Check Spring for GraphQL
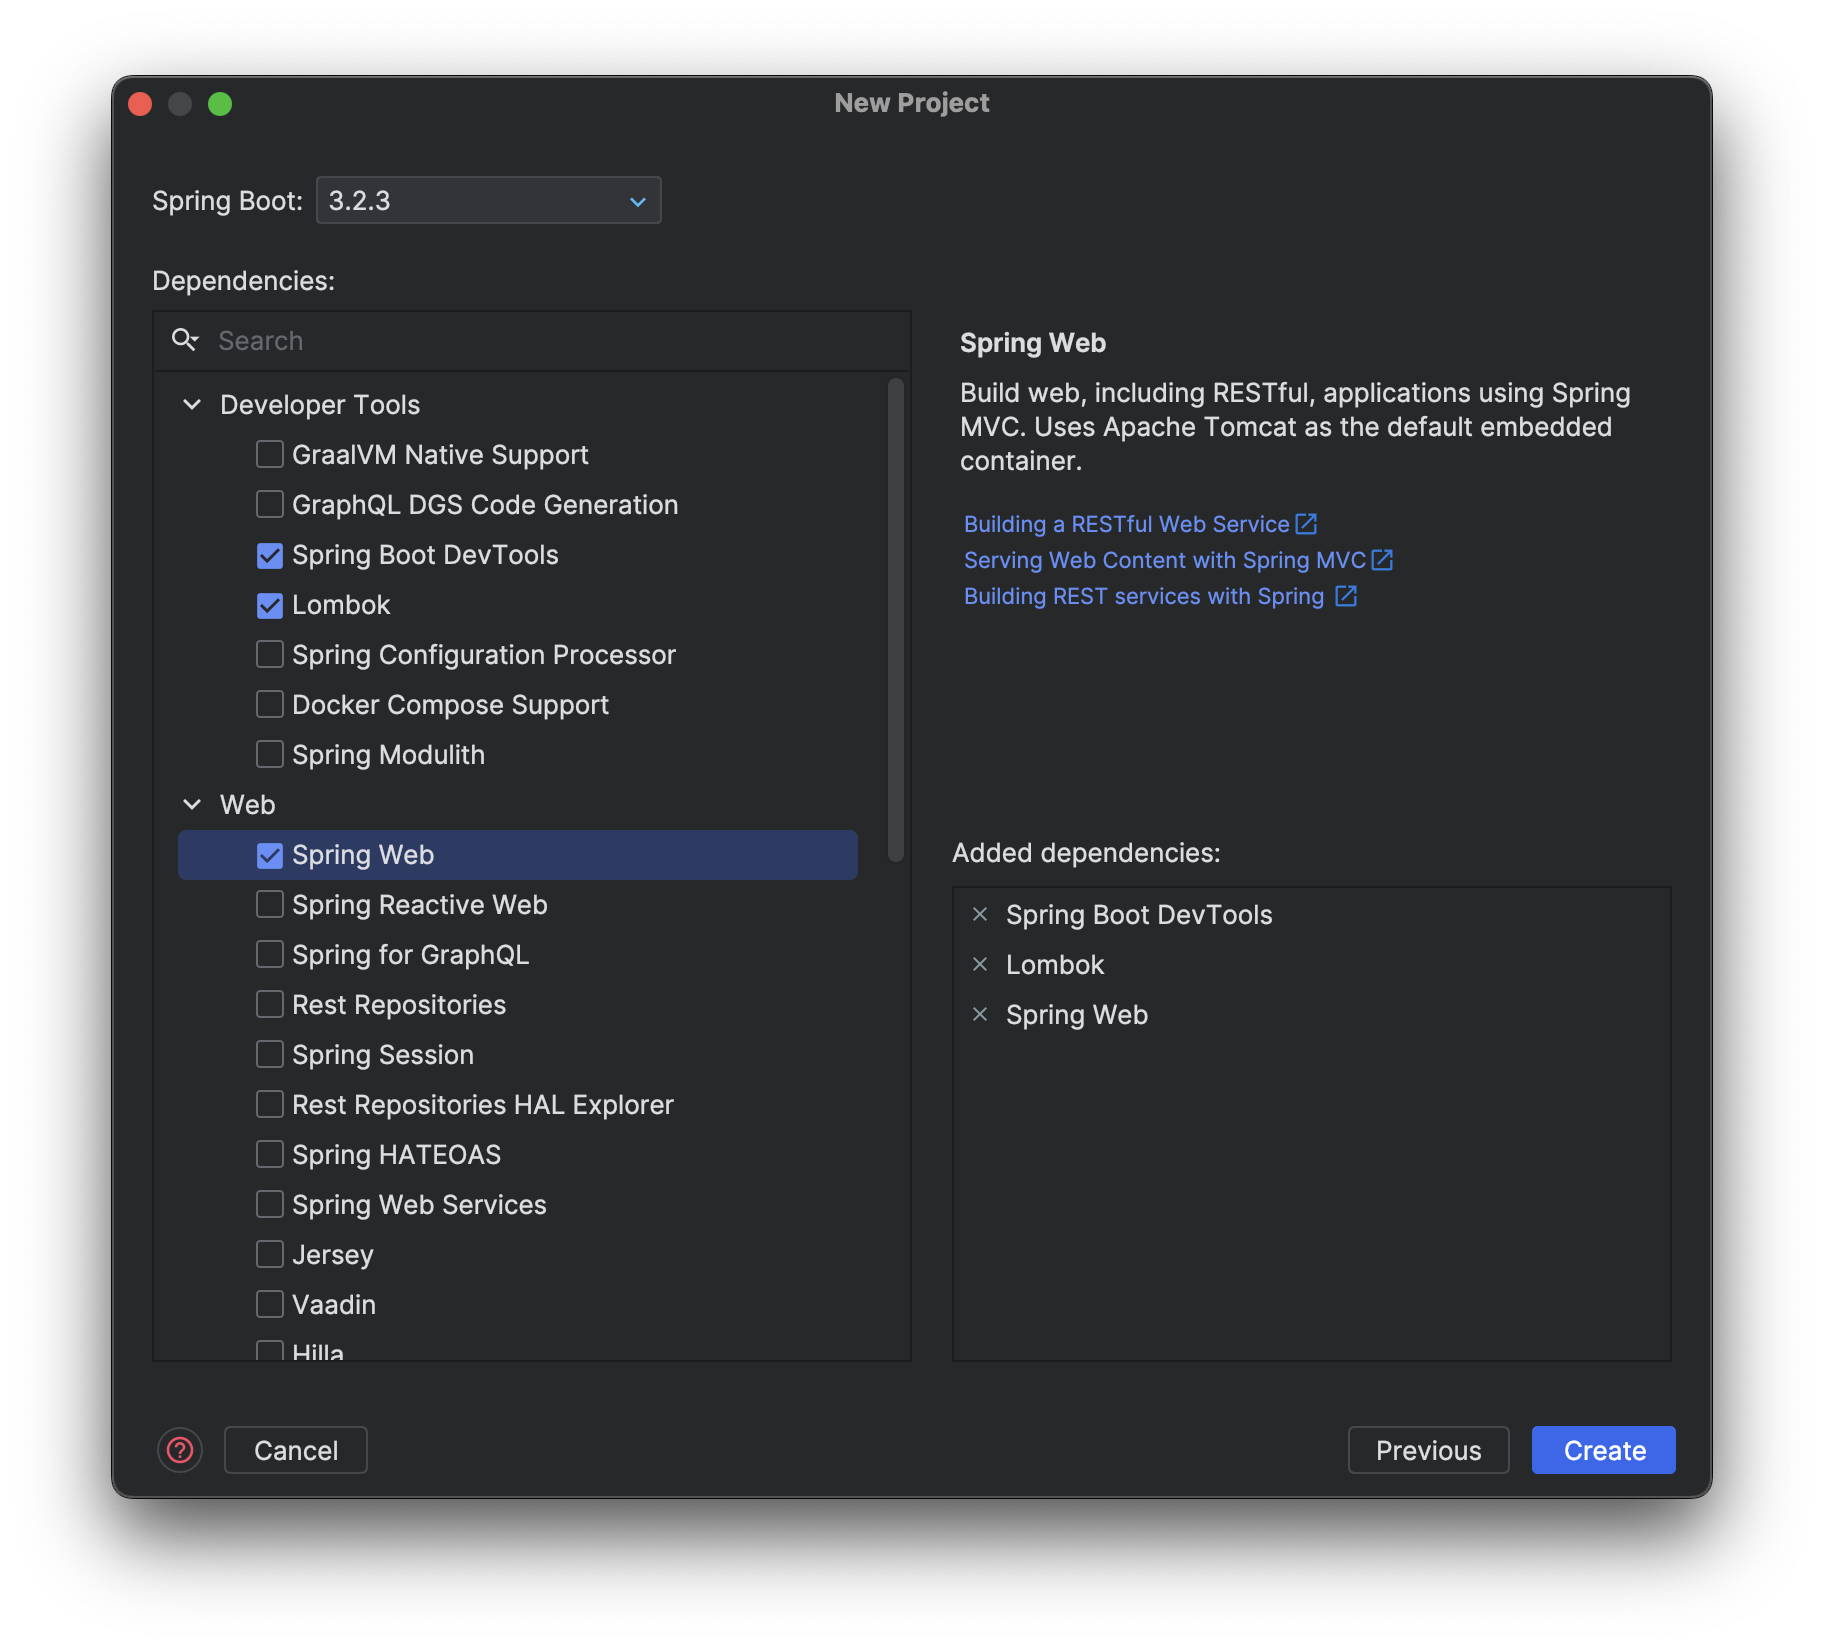The width and height of the screenshot is (1824, 1646). coord(270,954)
